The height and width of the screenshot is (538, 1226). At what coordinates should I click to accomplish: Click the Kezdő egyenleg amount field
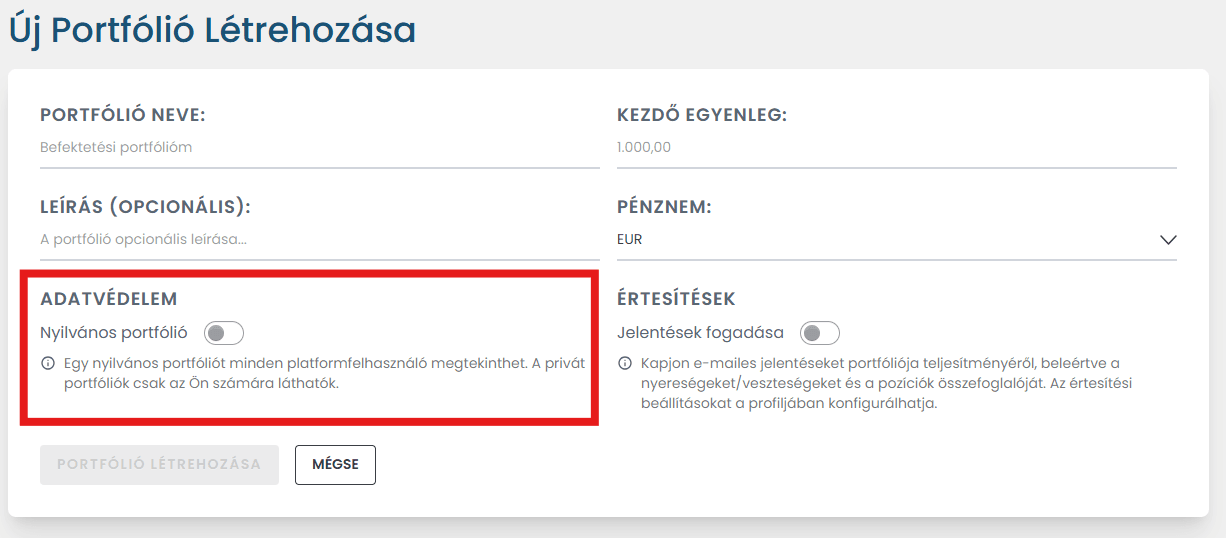896,147
